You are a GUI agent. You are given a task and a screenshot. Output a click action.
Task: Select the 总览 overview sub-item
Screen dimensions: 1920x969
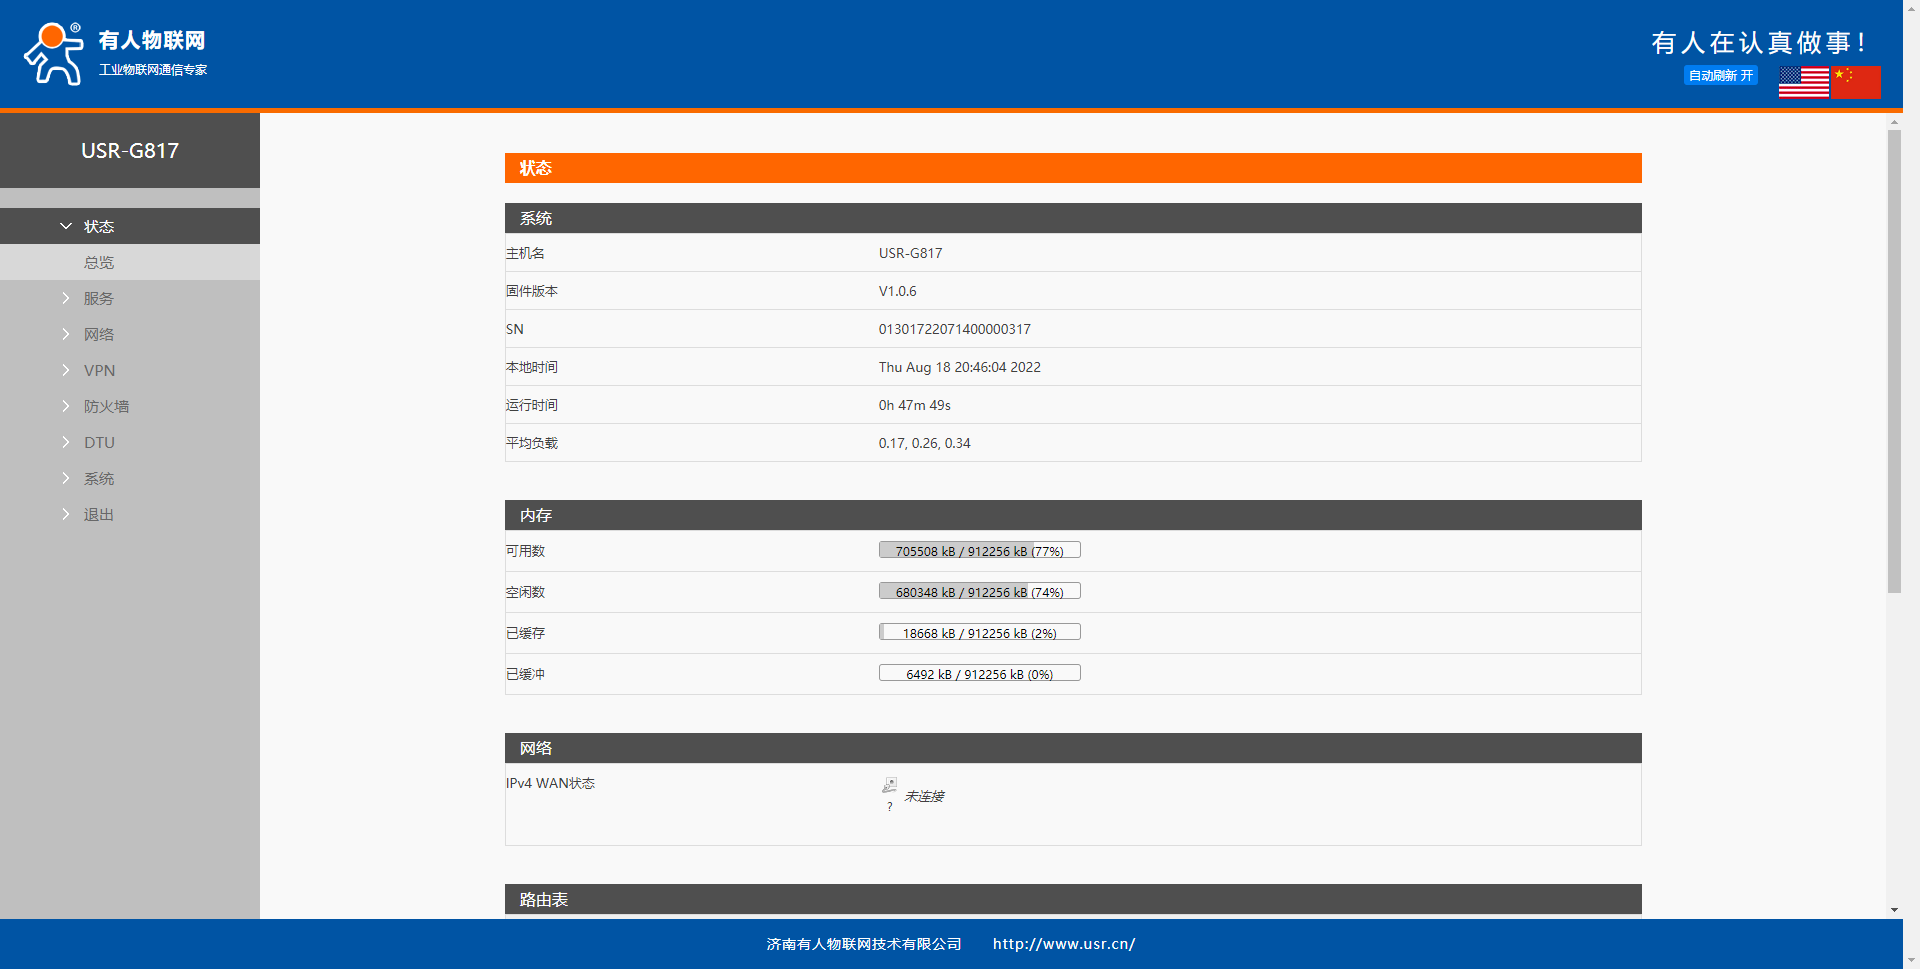point(98,263)
